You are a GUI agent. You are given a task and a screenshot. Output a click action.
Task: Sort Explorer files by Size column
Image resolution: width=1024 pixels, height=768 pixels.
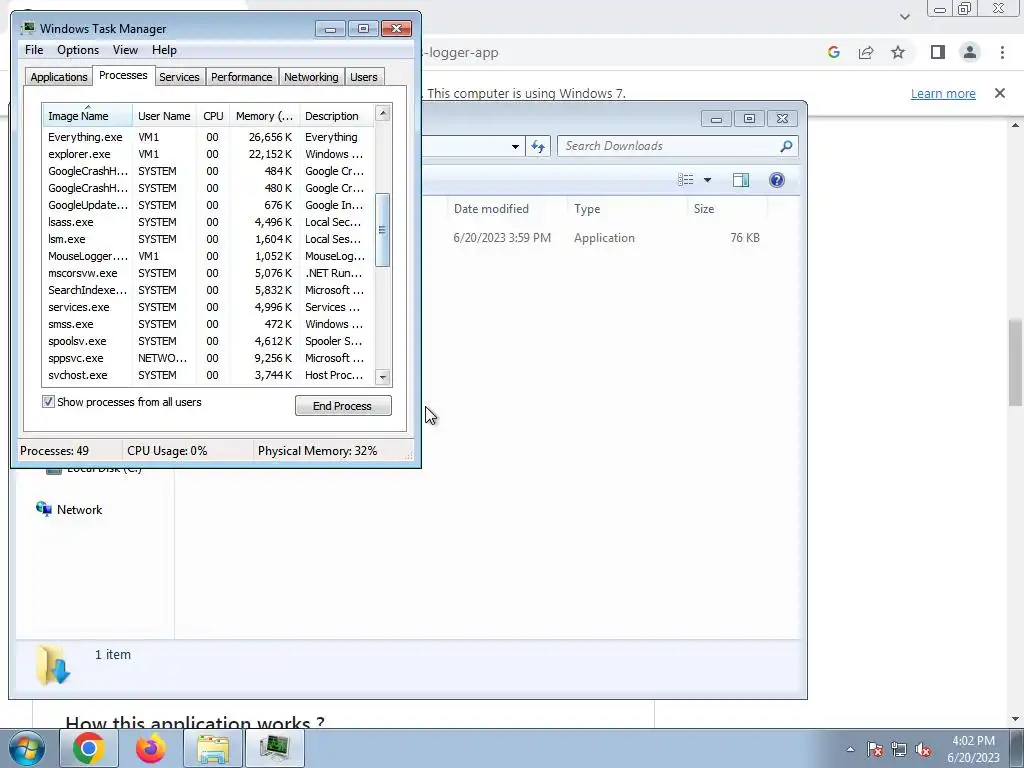point(727,209)
